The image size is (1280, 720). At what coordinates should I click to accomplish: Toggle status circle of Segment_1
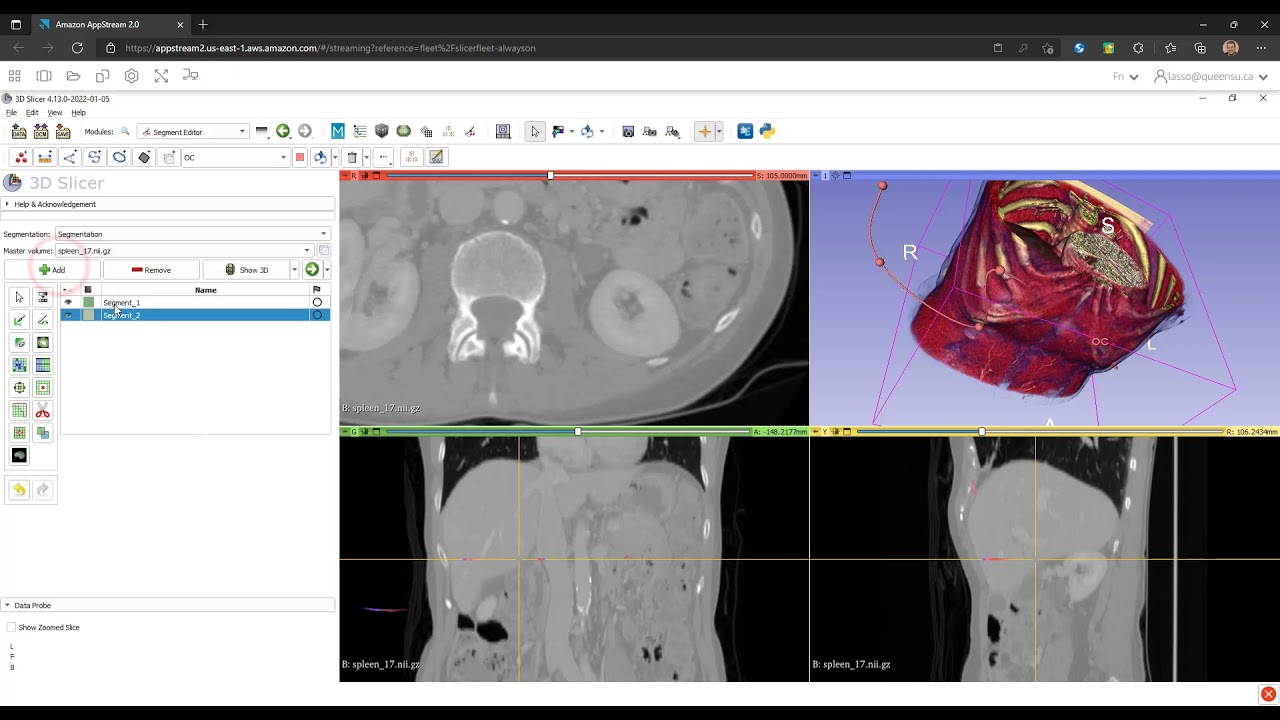(x=317, y=302)
